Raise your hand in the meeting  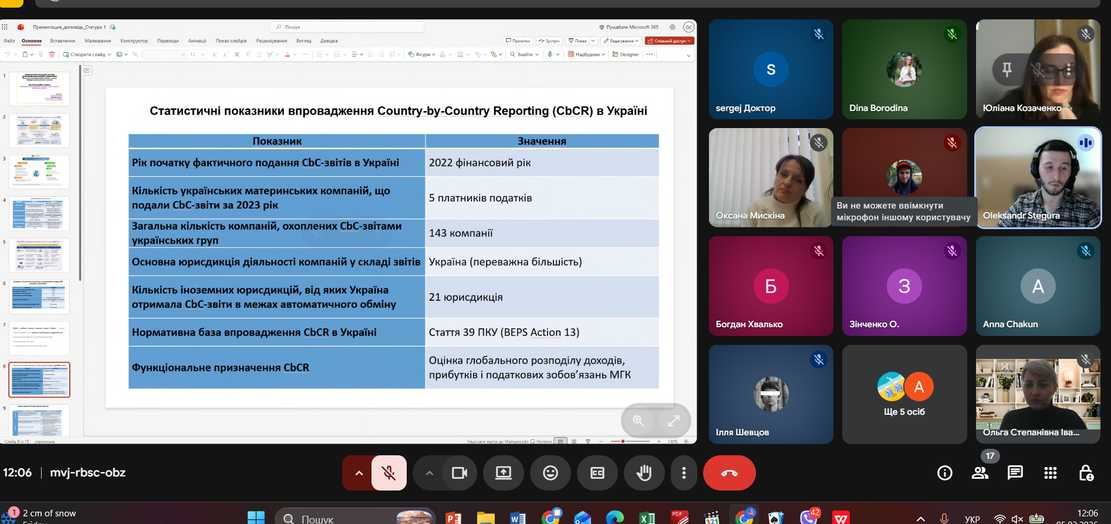coord(644,473)
